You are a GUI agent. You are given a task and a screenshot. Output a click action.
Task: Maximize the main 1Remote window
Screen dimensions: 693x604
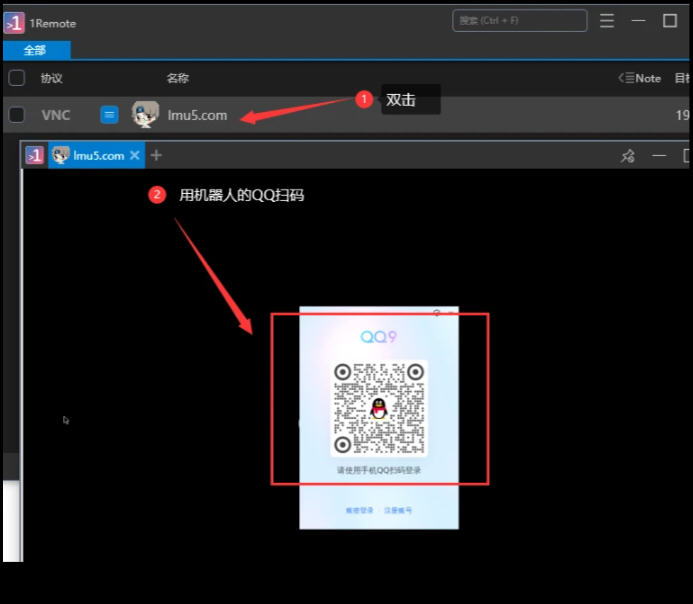(x=670, y=20)
